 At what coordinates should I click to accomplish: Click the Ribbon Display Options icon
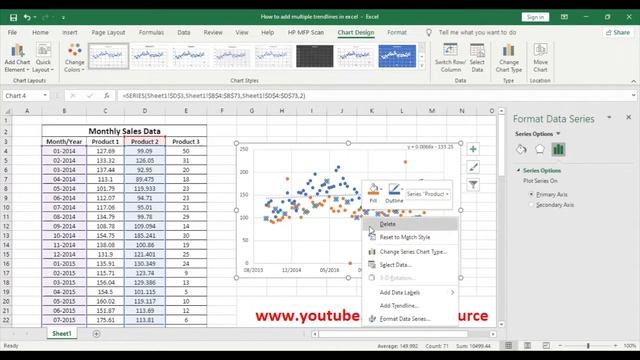coord(564,17)
